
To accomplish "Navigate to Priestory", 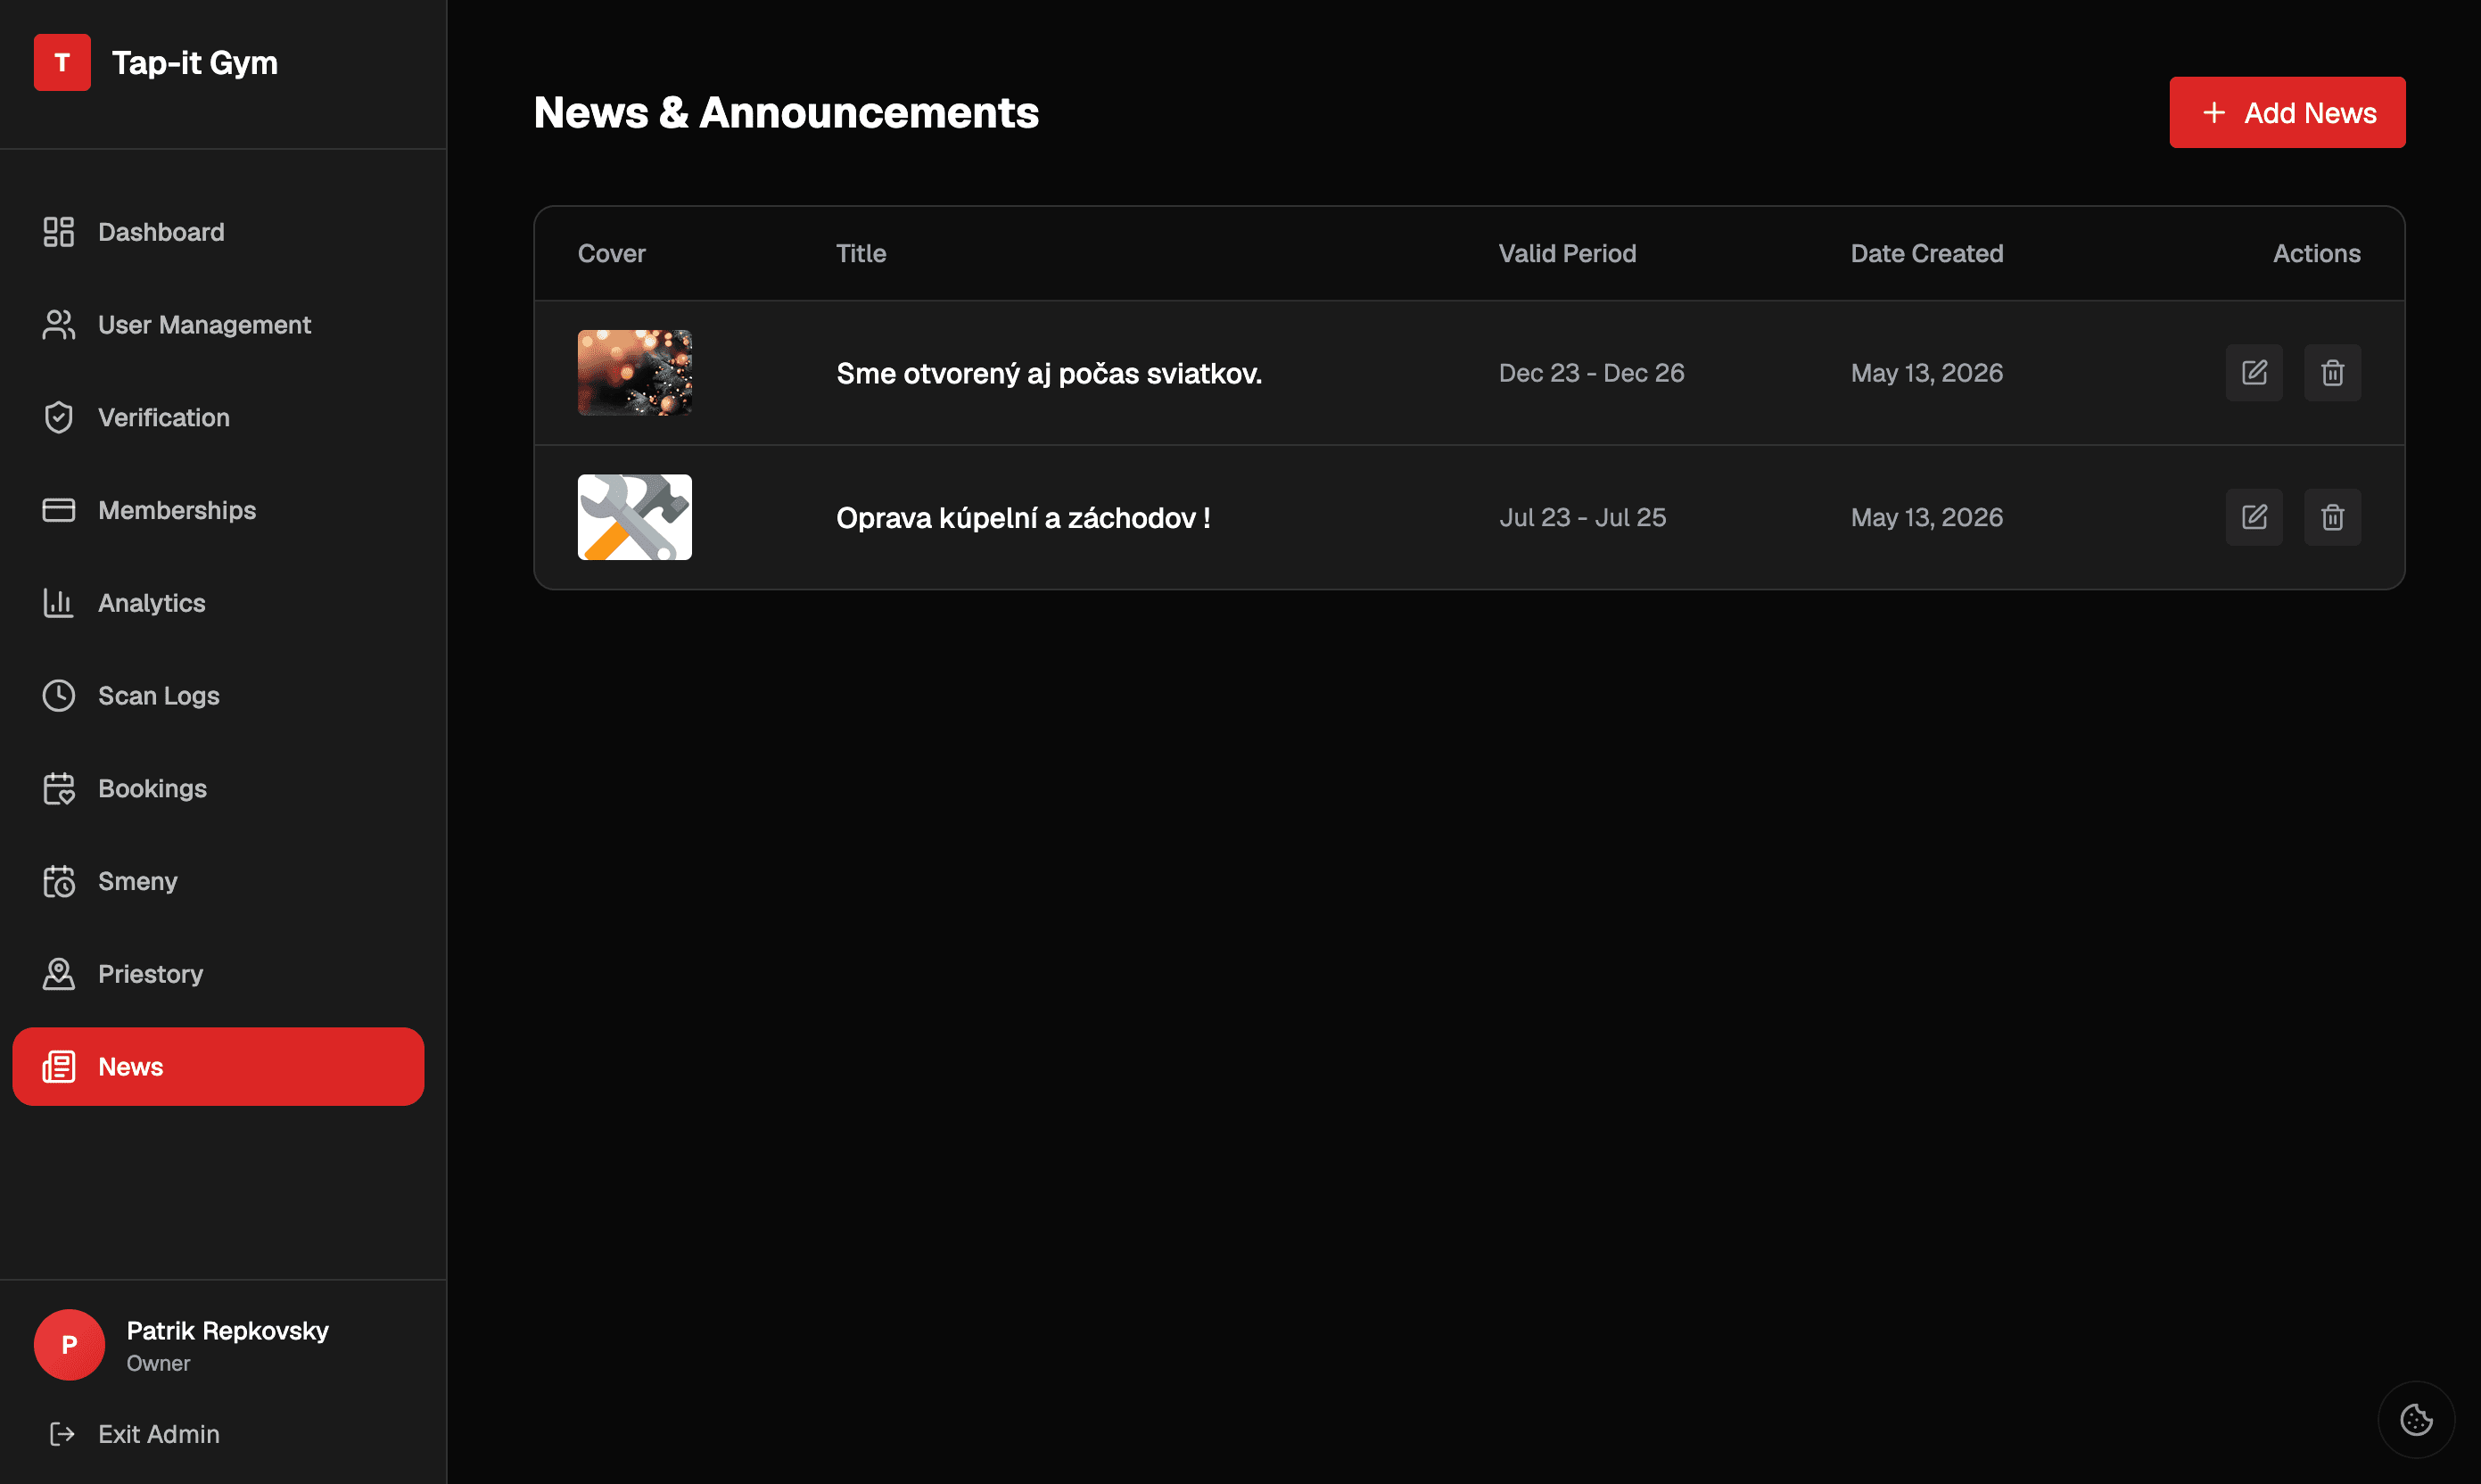I will coord(218,974).
